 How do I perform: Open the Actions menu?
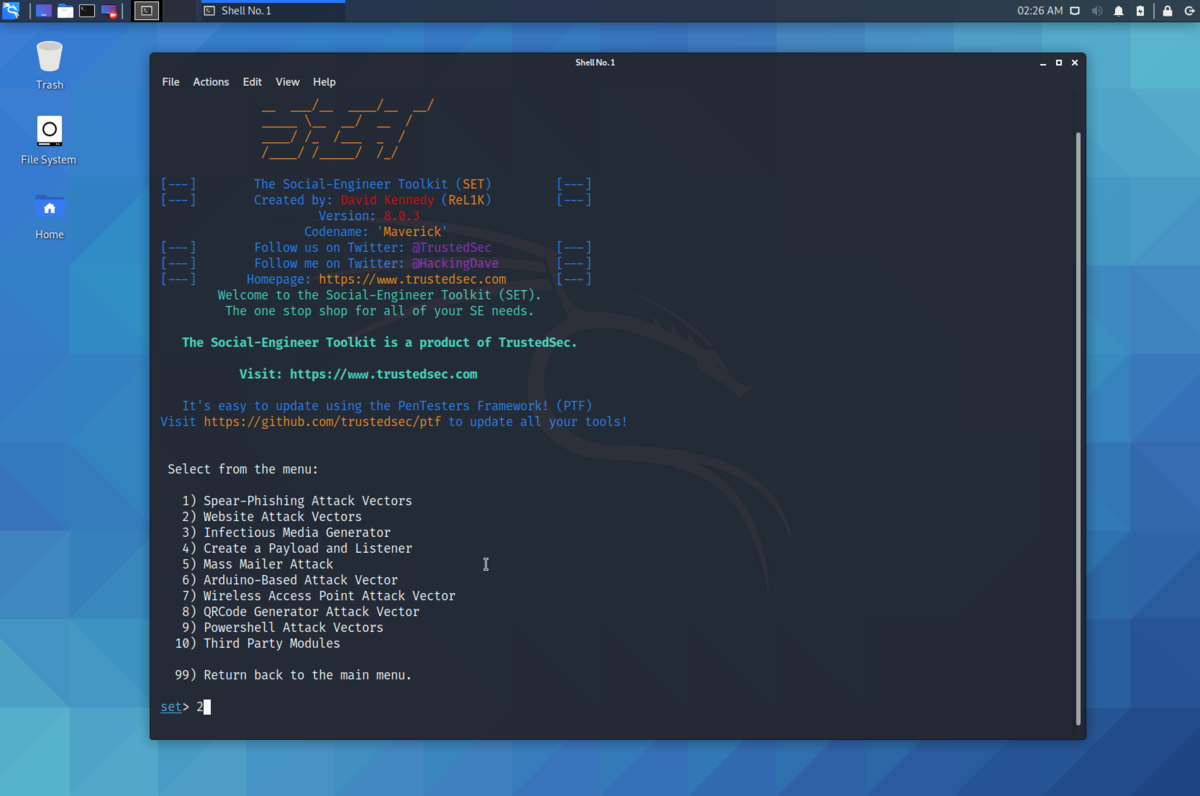211,82
